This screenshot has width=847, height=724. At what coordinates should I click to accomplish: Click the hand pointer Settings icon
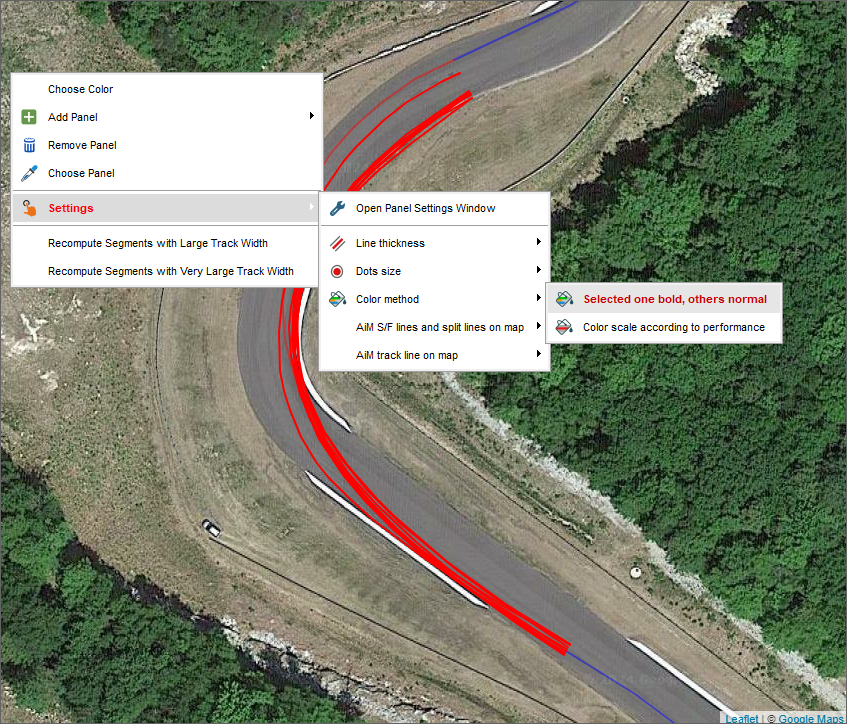pyautogui.click(x=29, y=208)
